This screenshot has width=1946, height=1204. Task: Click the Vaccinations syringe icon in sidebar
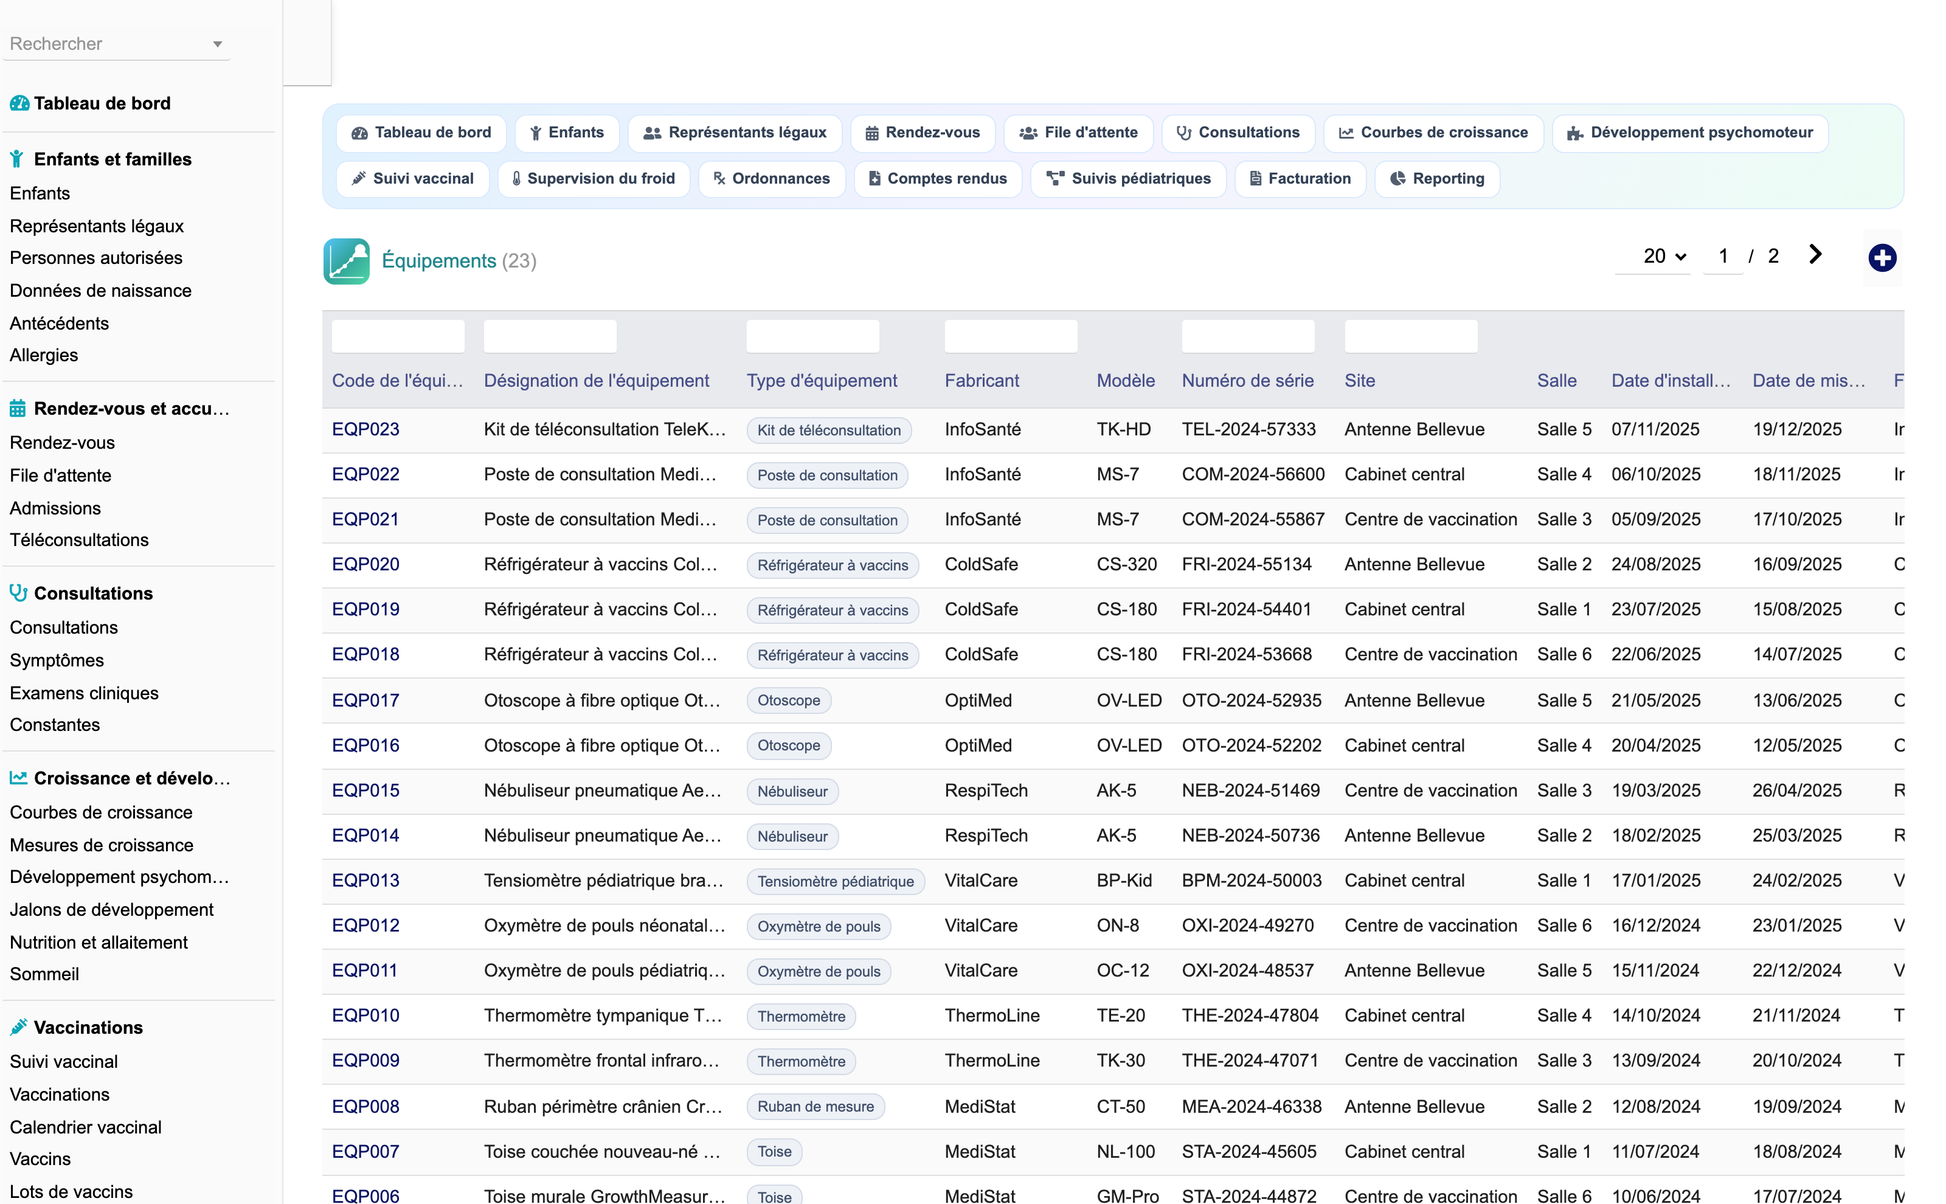coord(18,1027)
